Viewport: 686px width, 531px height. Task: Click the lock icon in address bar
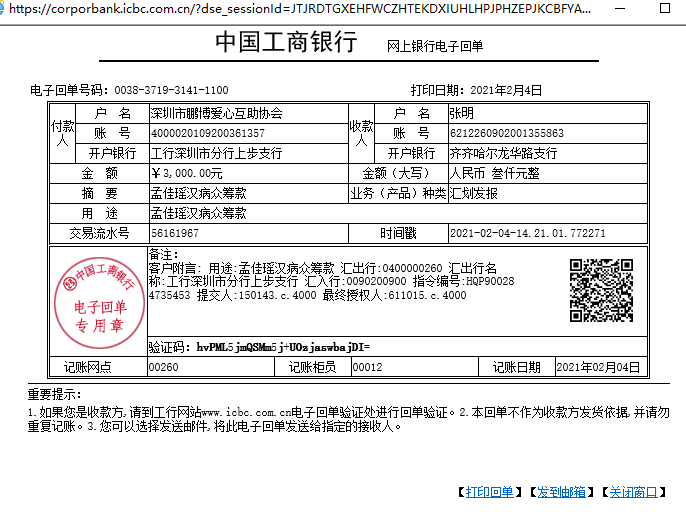(x=8, y=8)
